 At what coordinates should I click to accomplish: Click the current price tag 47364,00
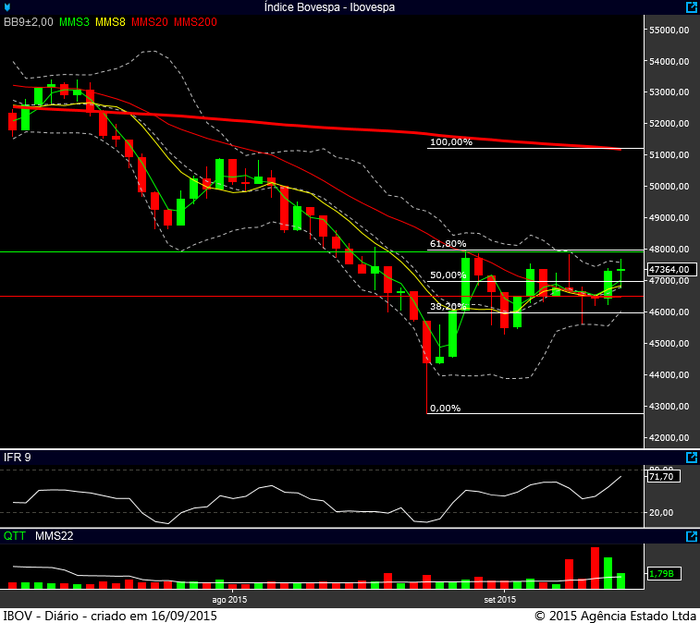[x=671, y=269]
